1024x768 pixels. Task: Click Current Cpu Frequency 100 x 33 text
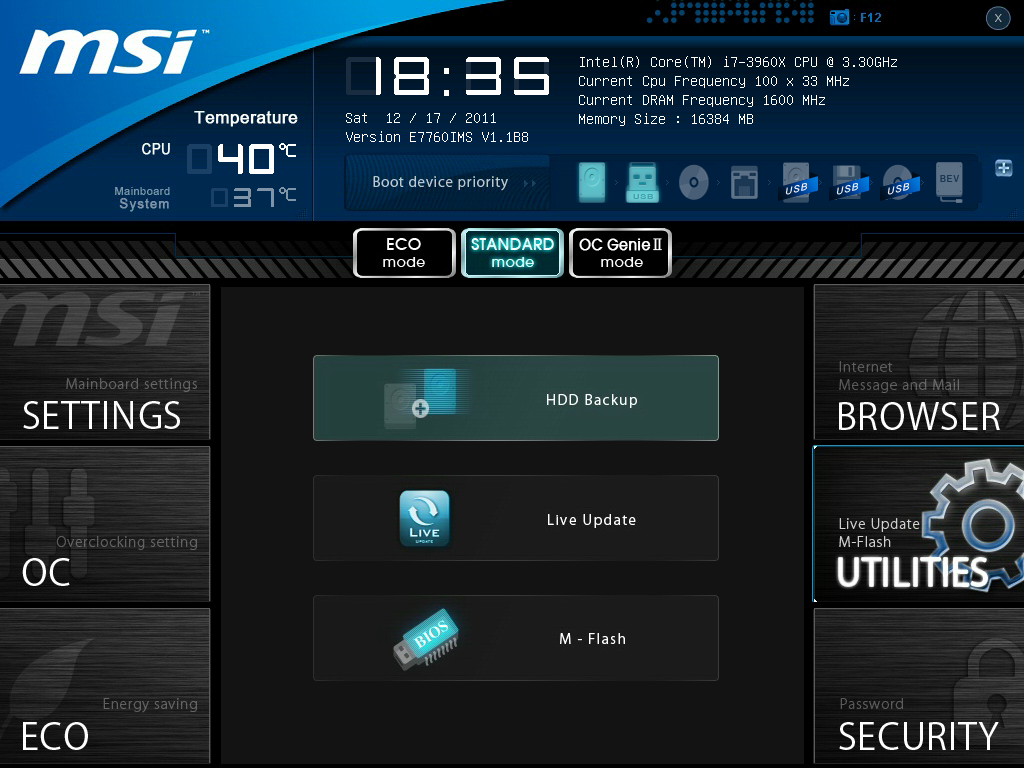pyautogui.click(x=713, y=81)
